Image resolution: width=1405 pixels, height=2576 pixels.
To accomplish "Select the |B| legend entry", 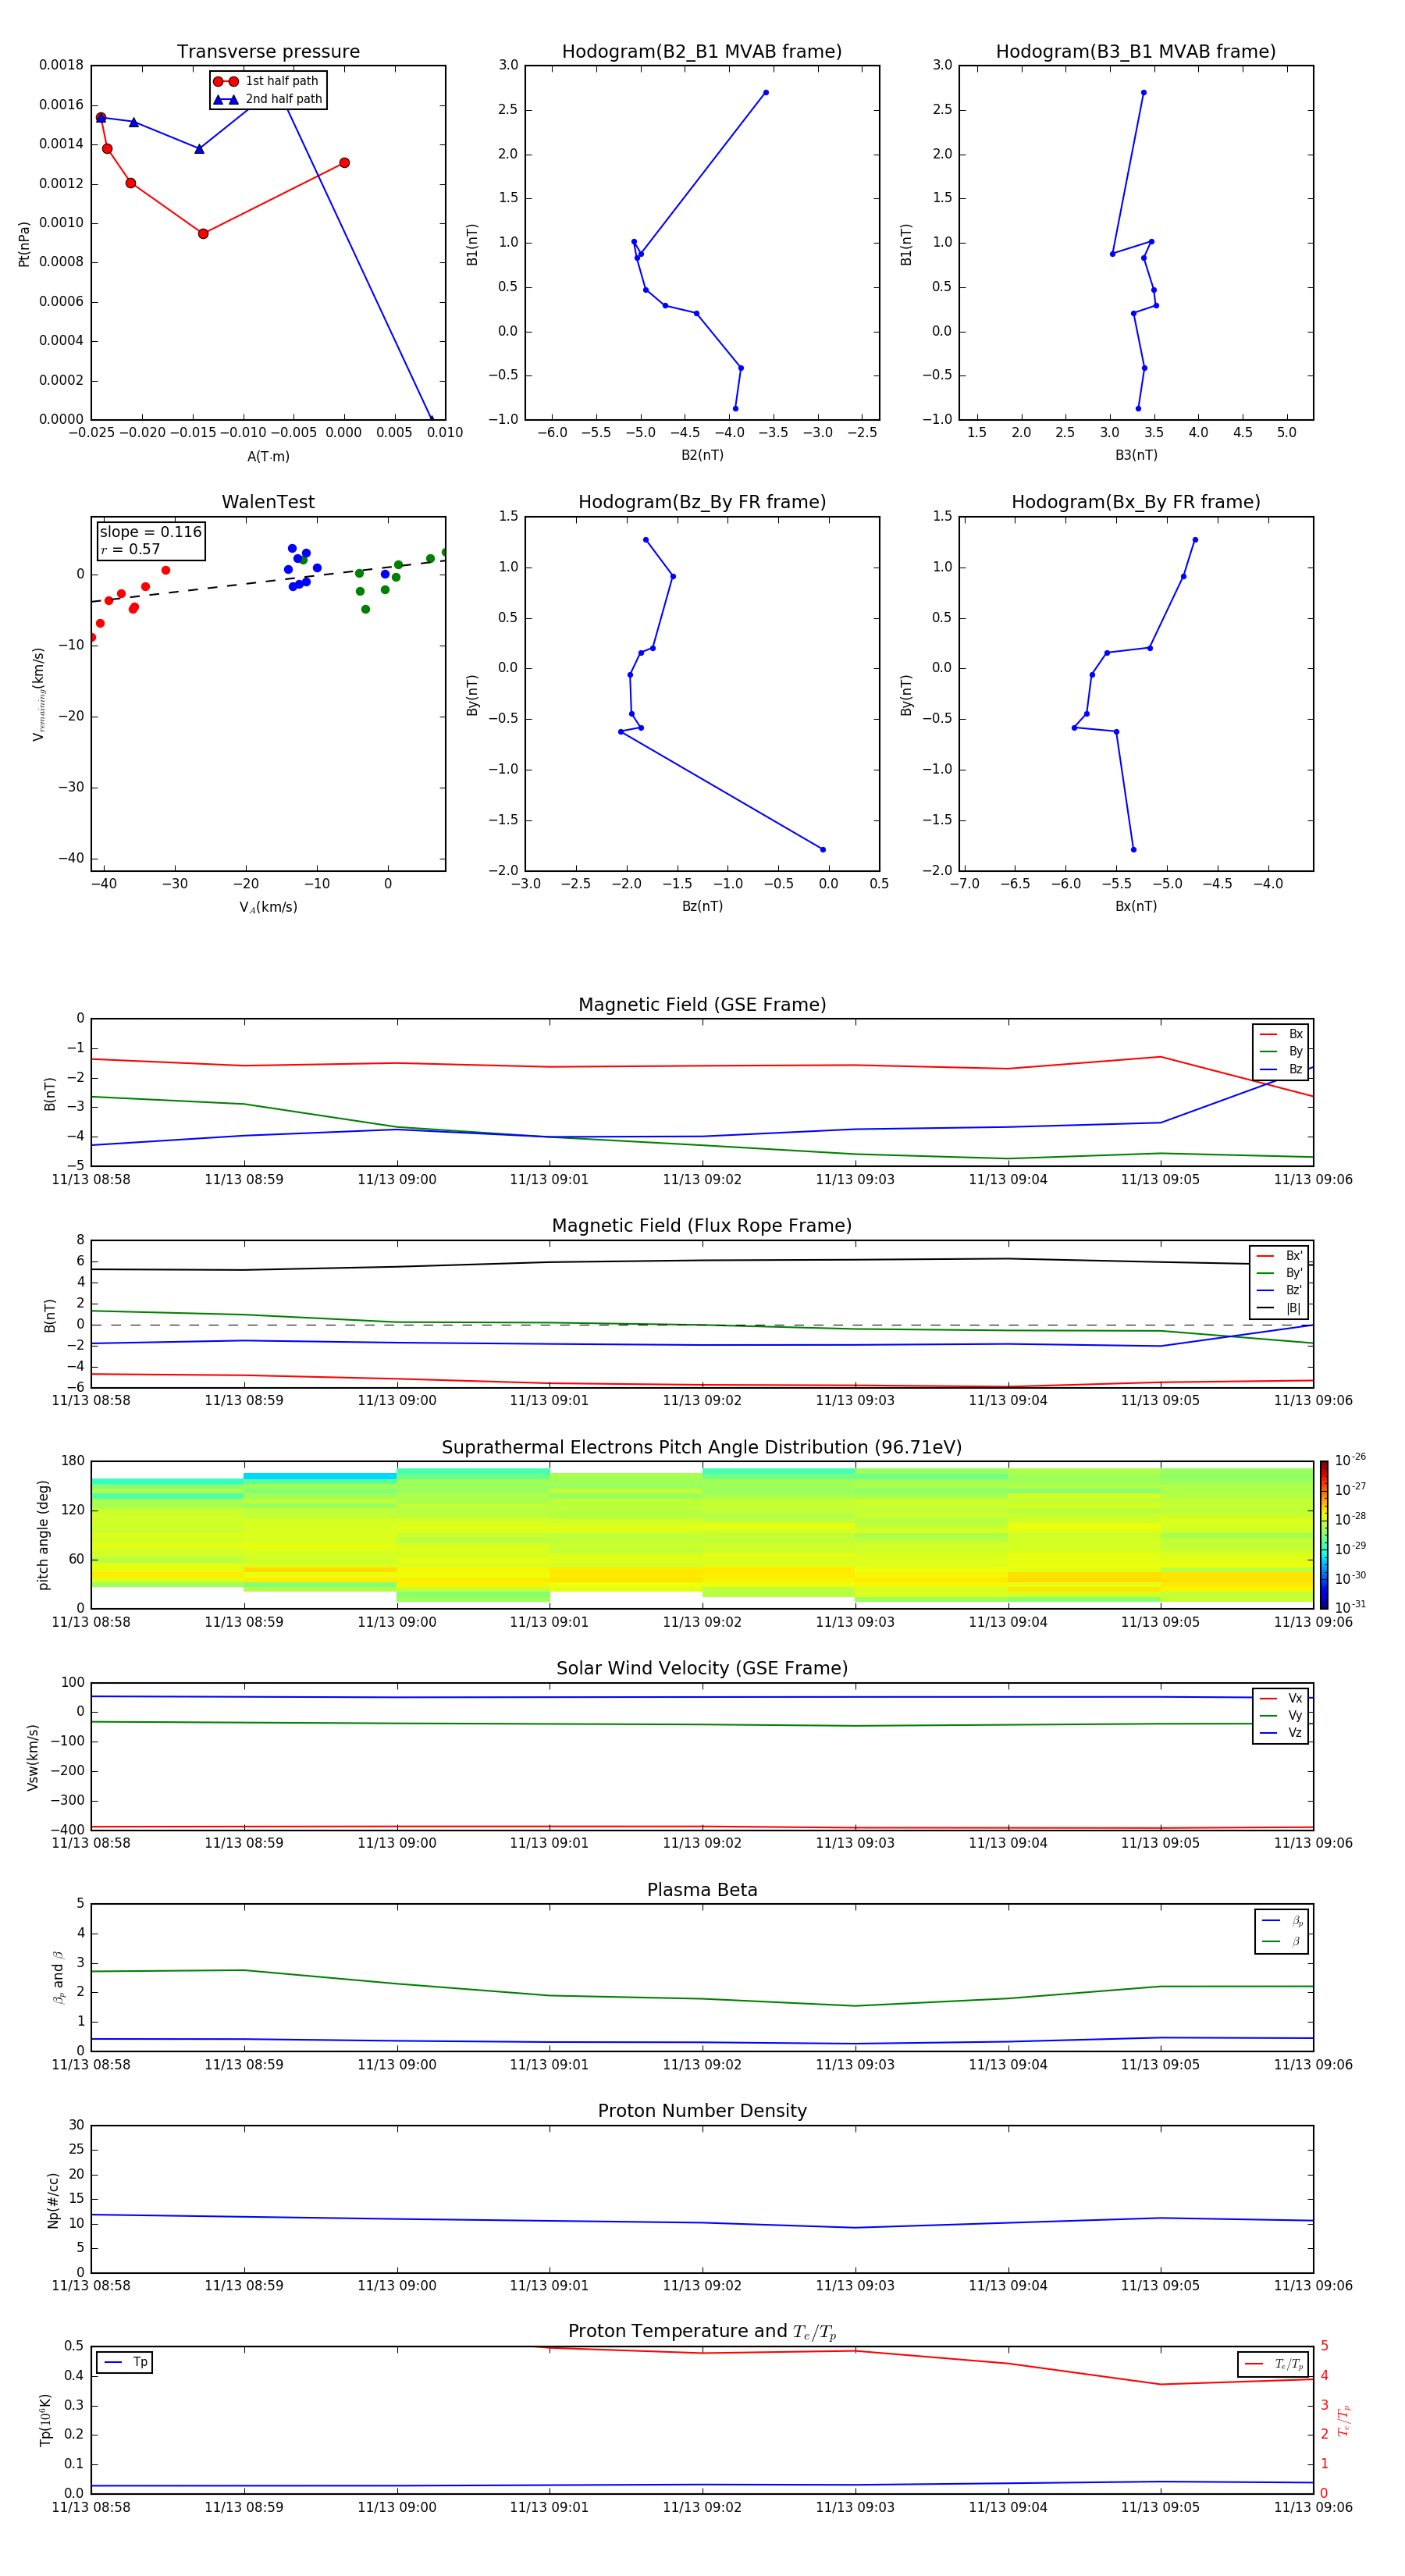I will (1280, 1308).
